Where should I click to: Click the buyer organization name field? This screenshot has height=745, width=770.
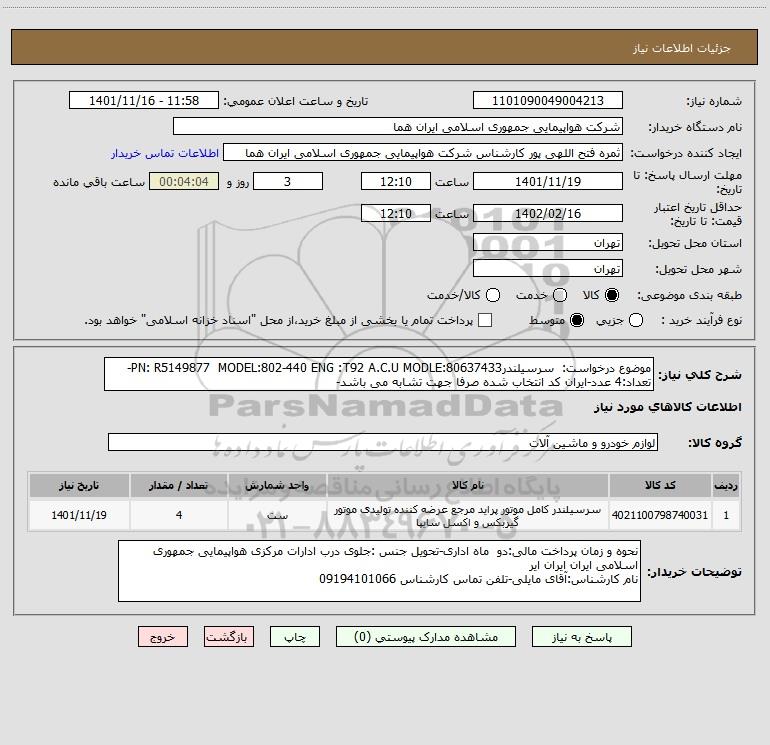coord(398,127)
